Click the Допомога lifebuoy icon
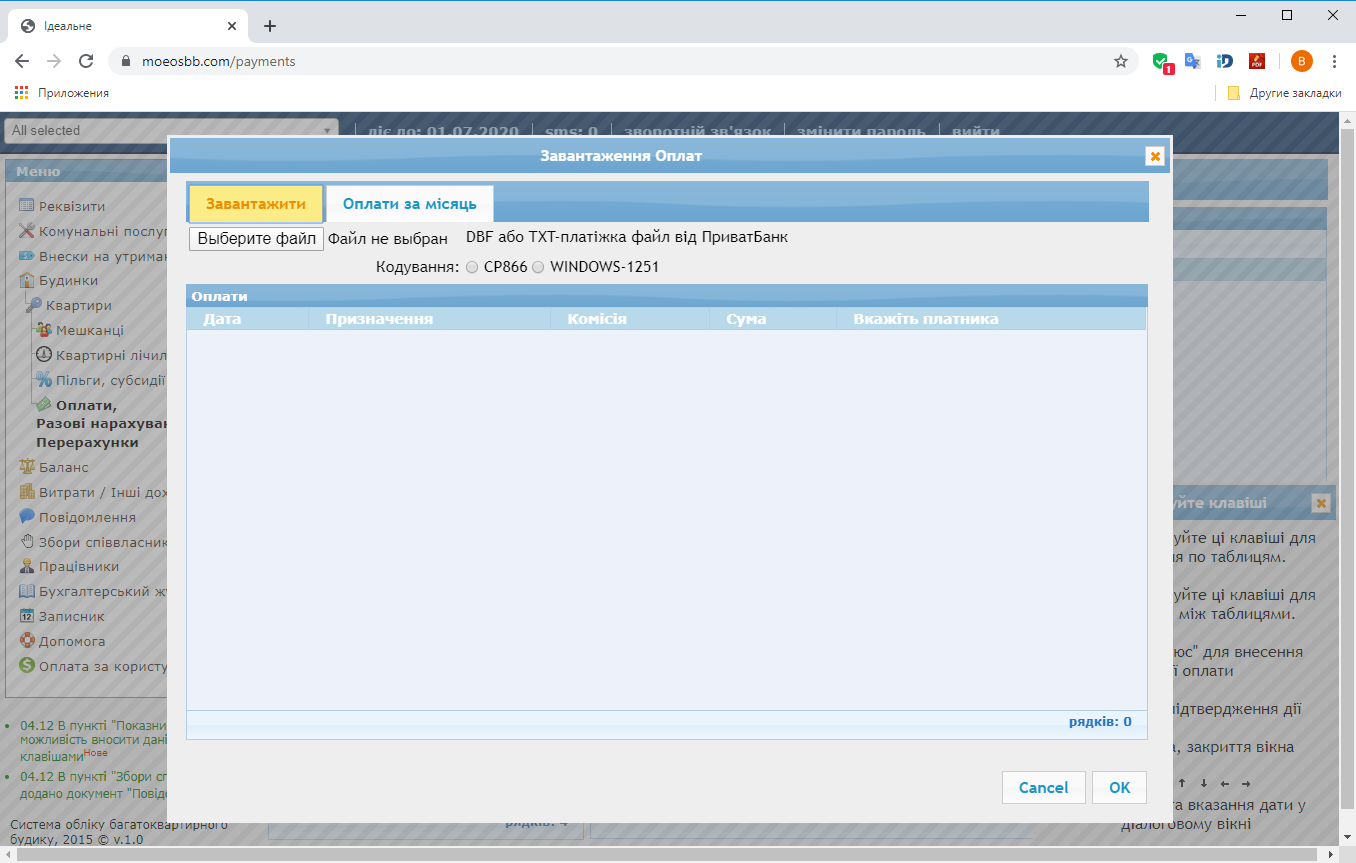The image size is (1356, 863). (x=27, y=641)
